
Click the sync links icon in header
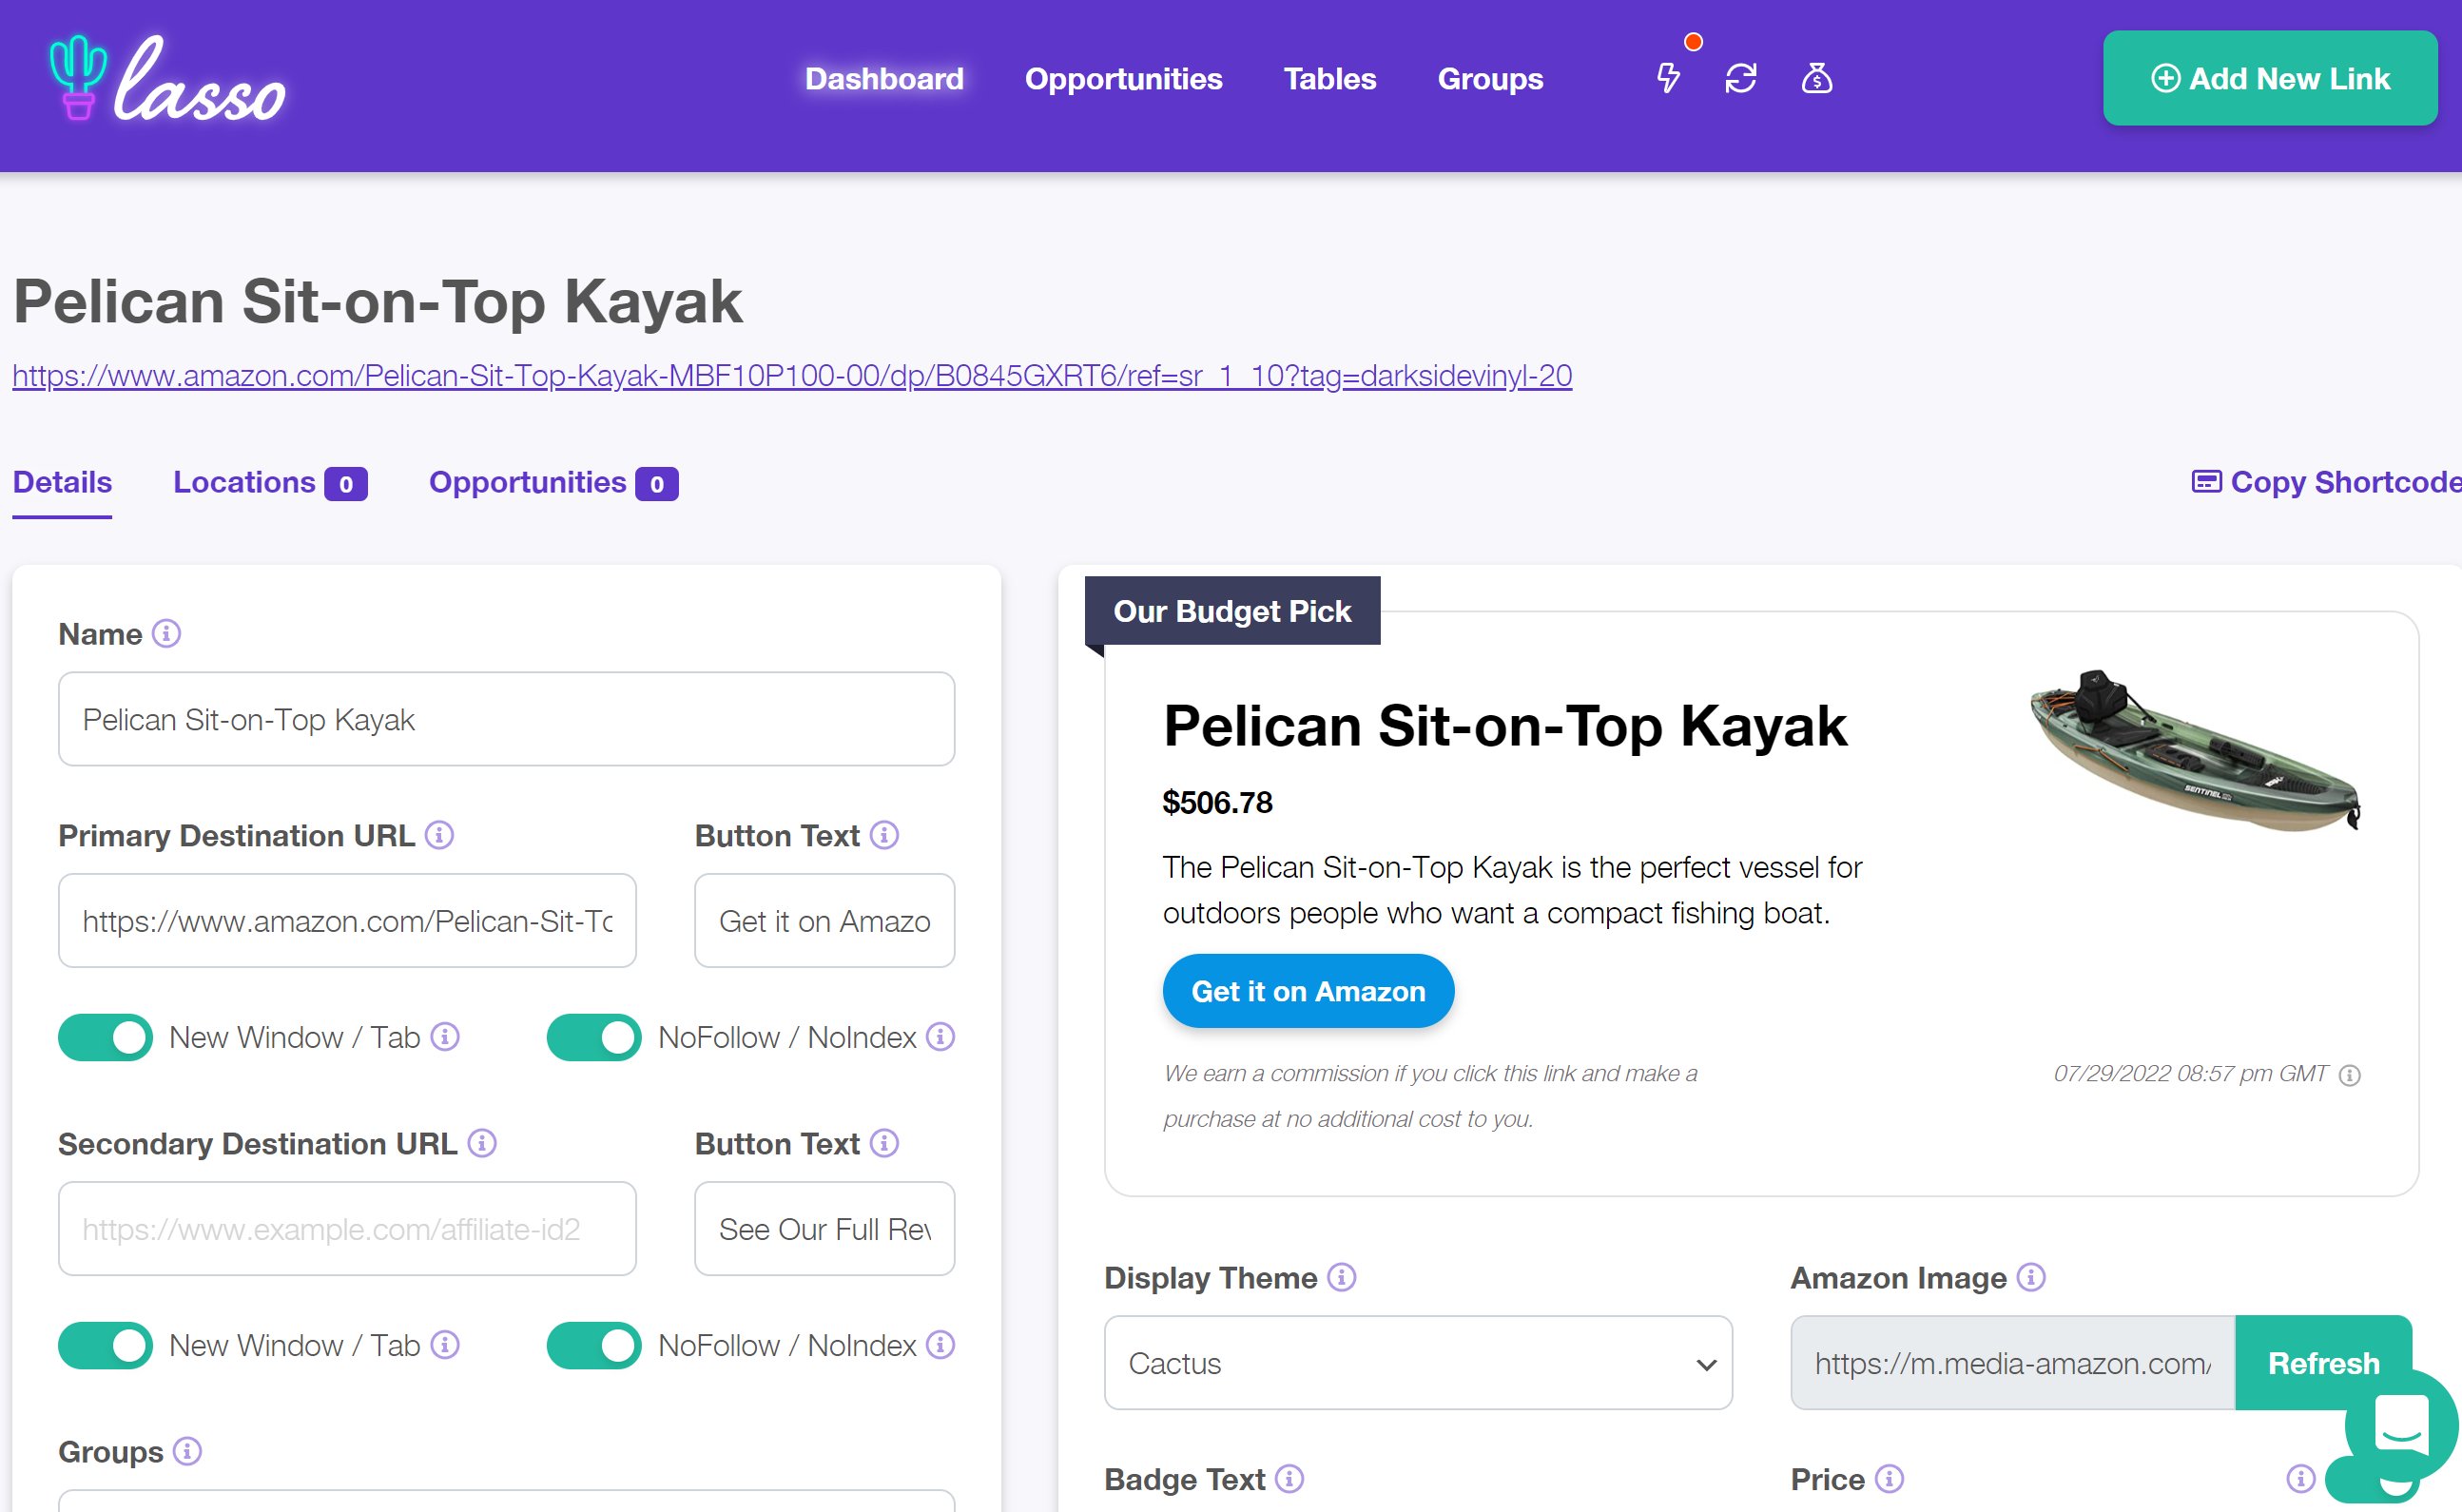pyautogui.click(x=1741, y=78)
